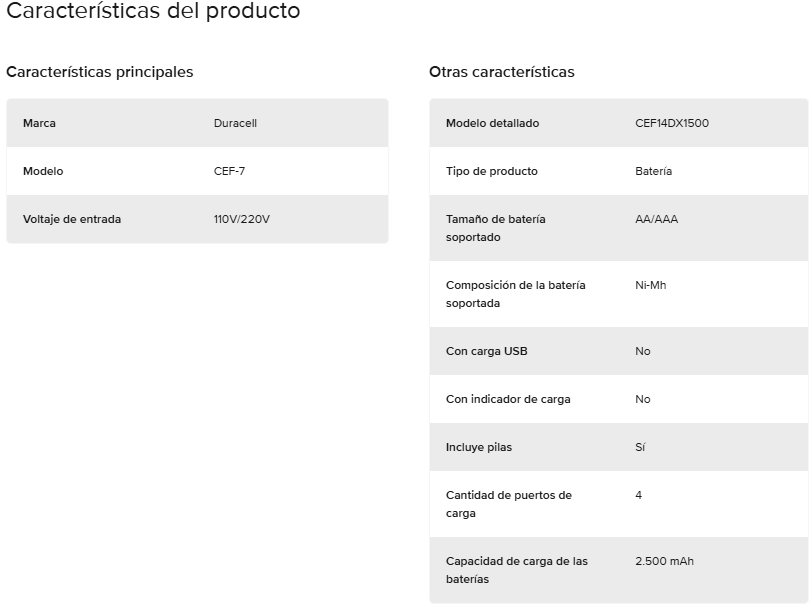
Task: Click the 'Con carga USB' label
Action: (x=486, y=351)
